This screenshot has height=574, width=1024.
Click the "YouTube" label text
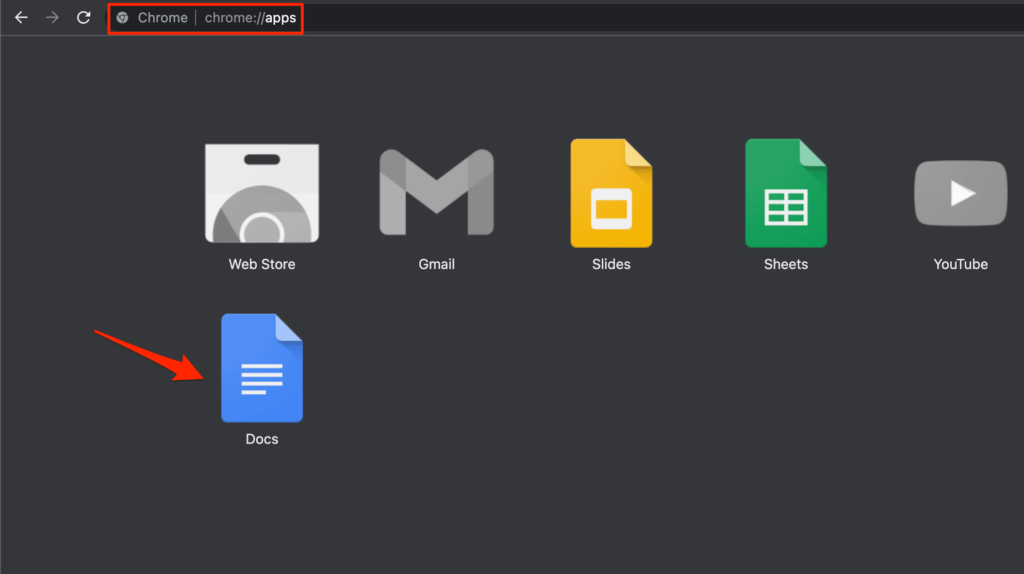961,264
